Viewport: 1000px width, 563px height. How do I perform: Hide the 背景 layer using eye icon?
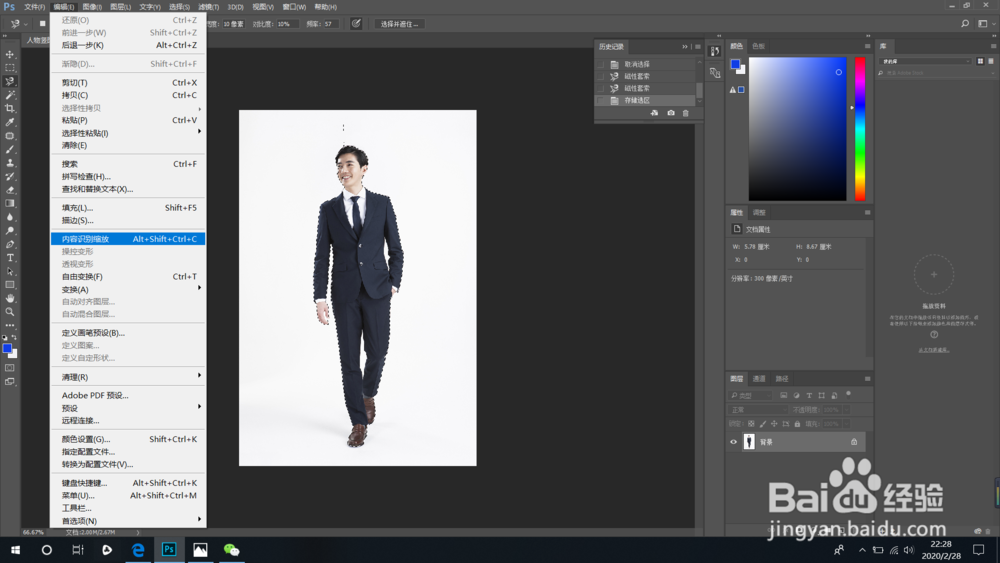pyautogui.click(x=733, y=441)
